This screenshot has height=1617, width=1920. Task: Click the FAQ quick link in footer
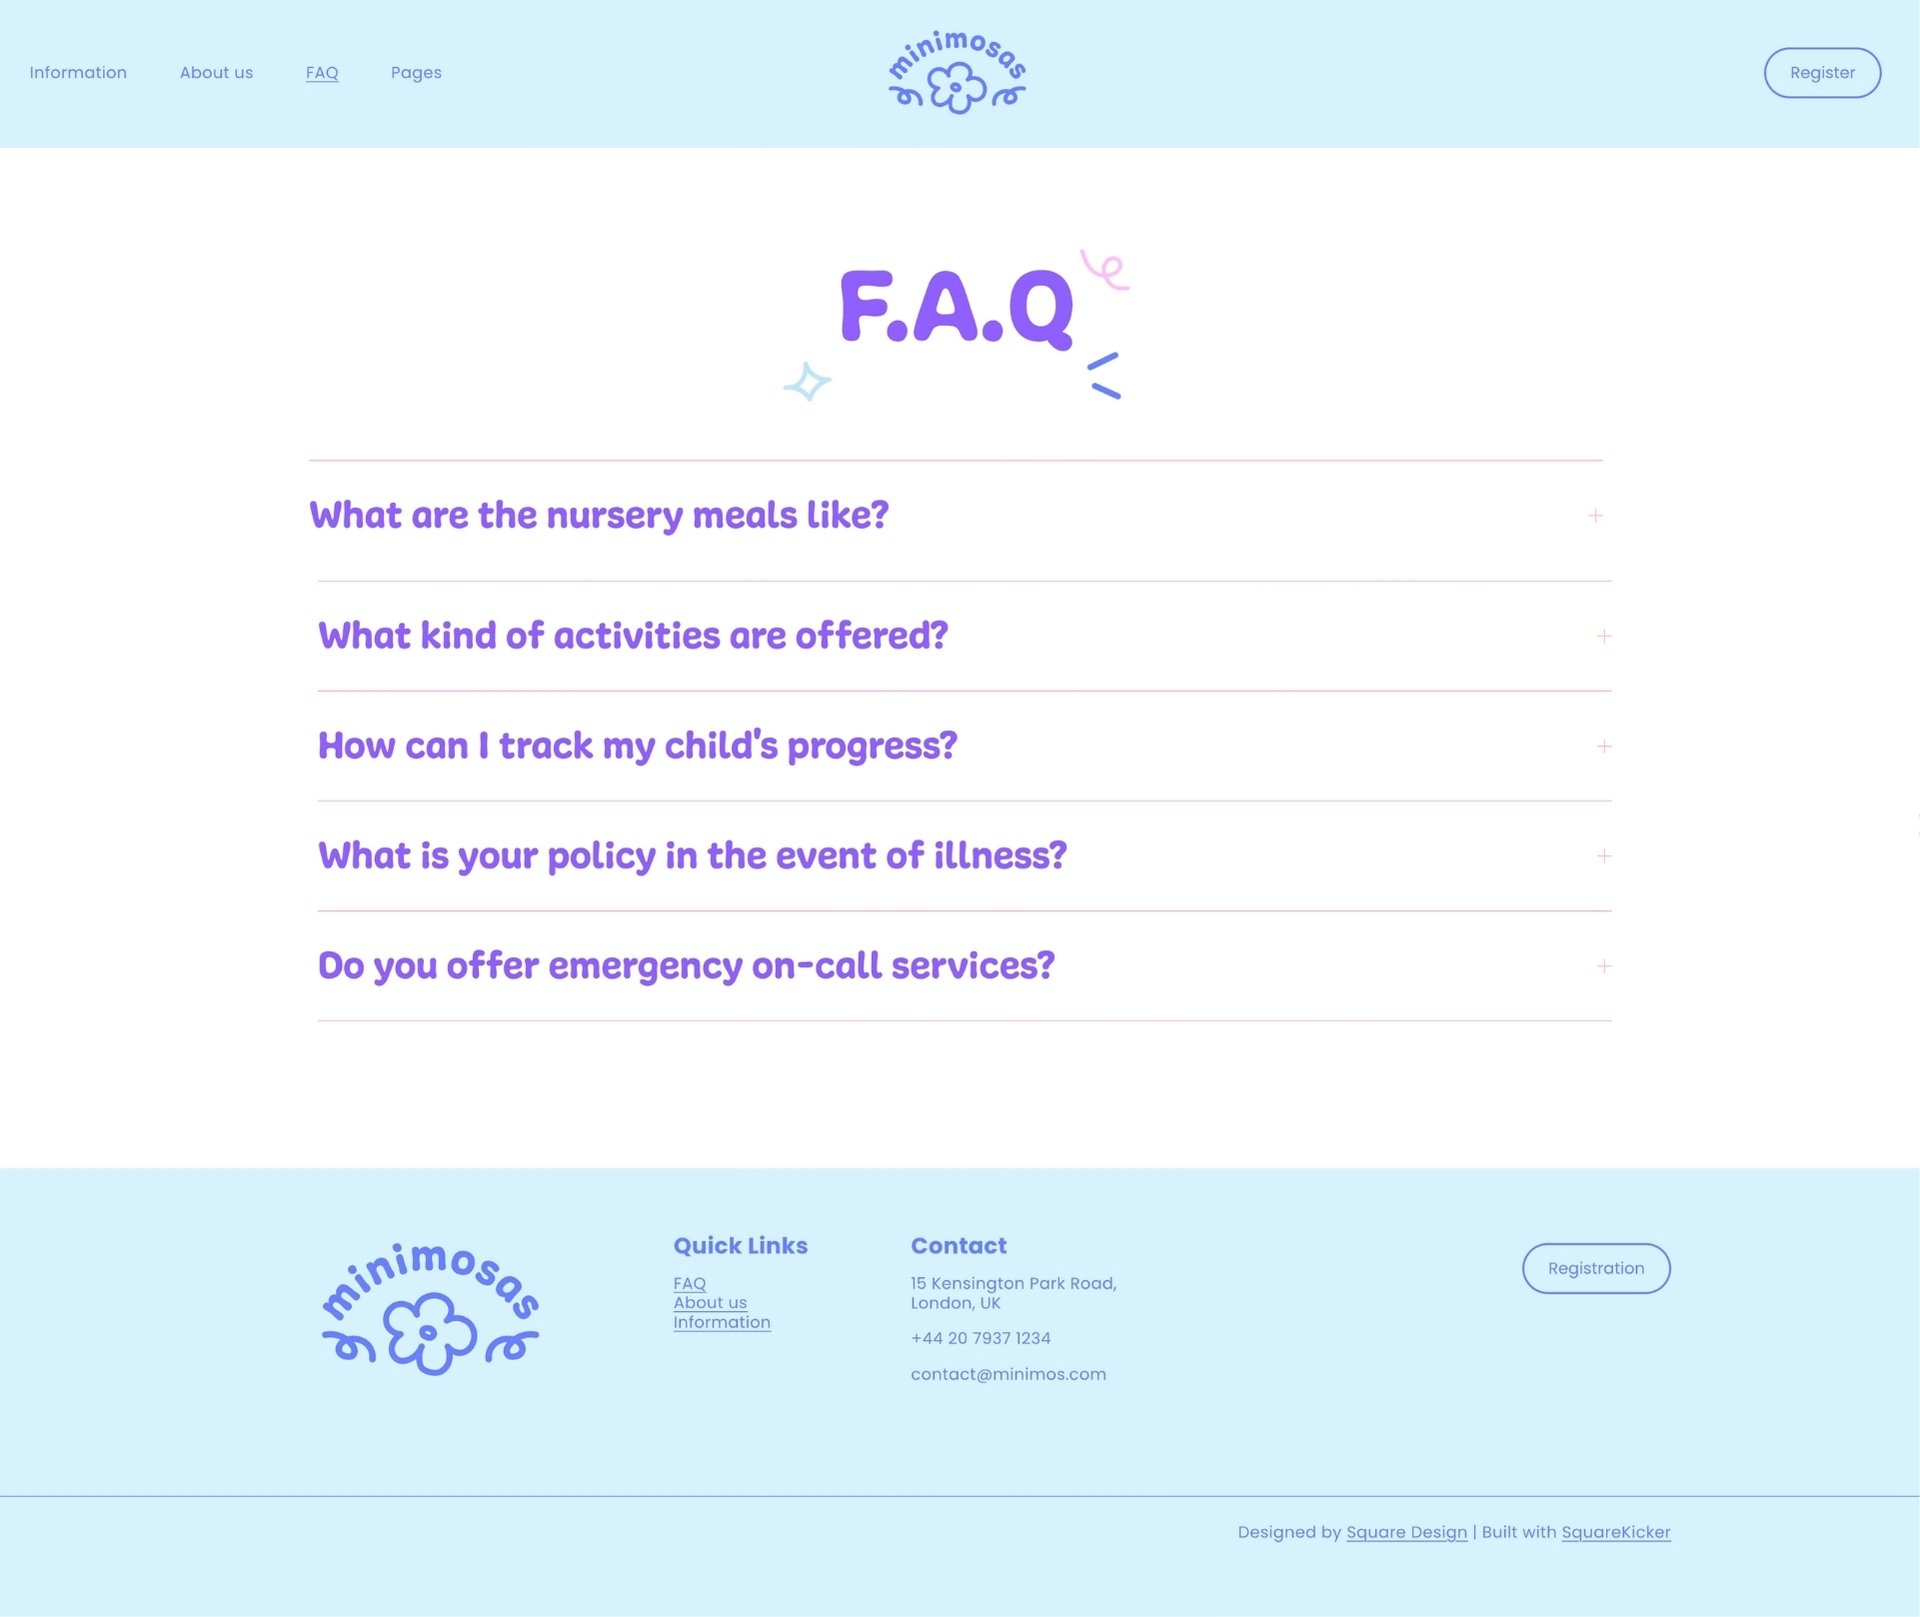click(x=690, y=1283)
